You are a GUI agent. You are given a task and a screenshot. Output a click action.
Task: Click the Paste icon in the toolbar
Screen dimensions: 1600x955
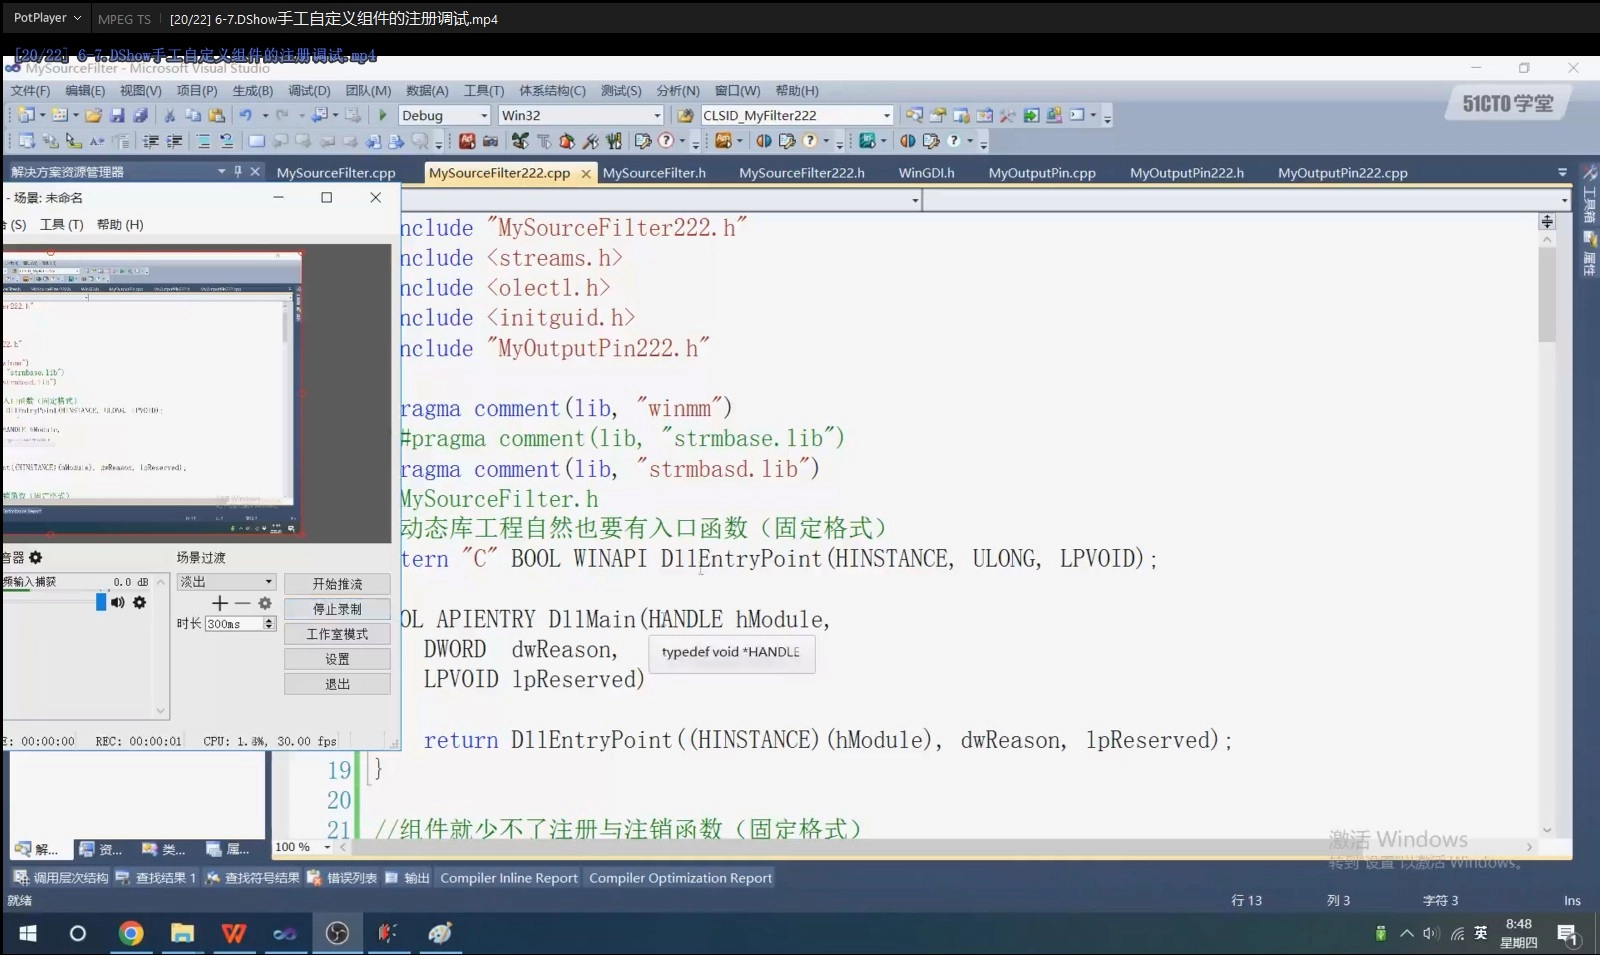pos(216,114)
